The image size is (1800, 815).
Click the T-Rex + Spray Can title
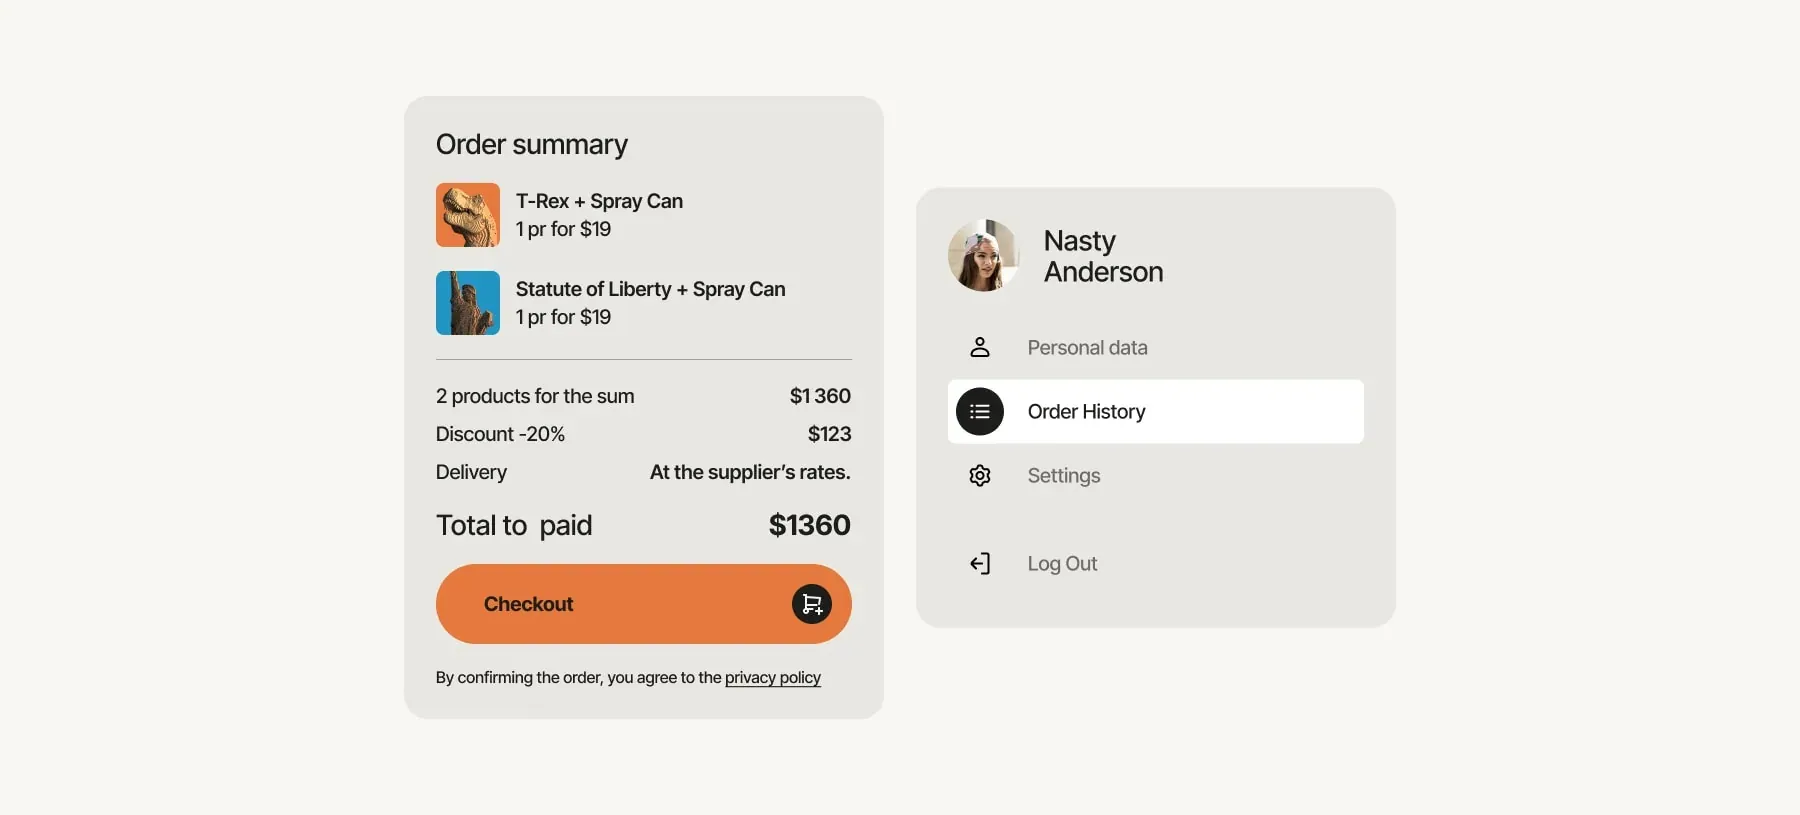[x=599, y=201]
